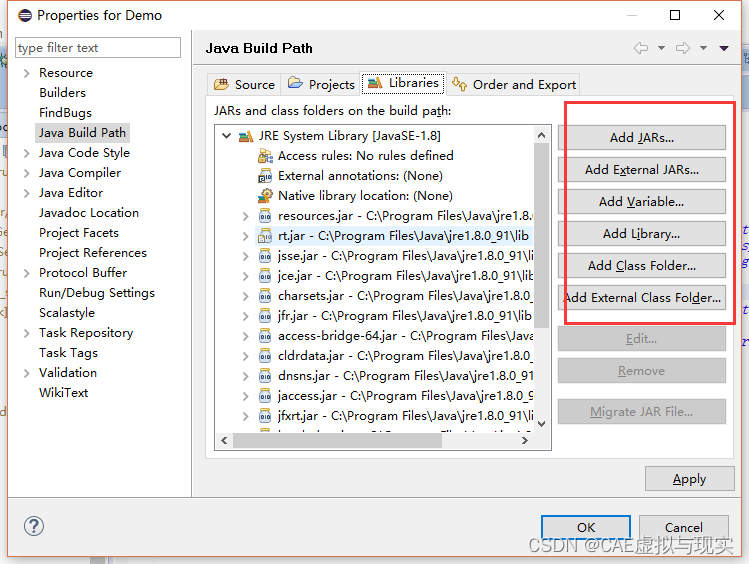Click the vertical scrollbar down arrow
749x564 pixels.
click(x=541, y=424)
